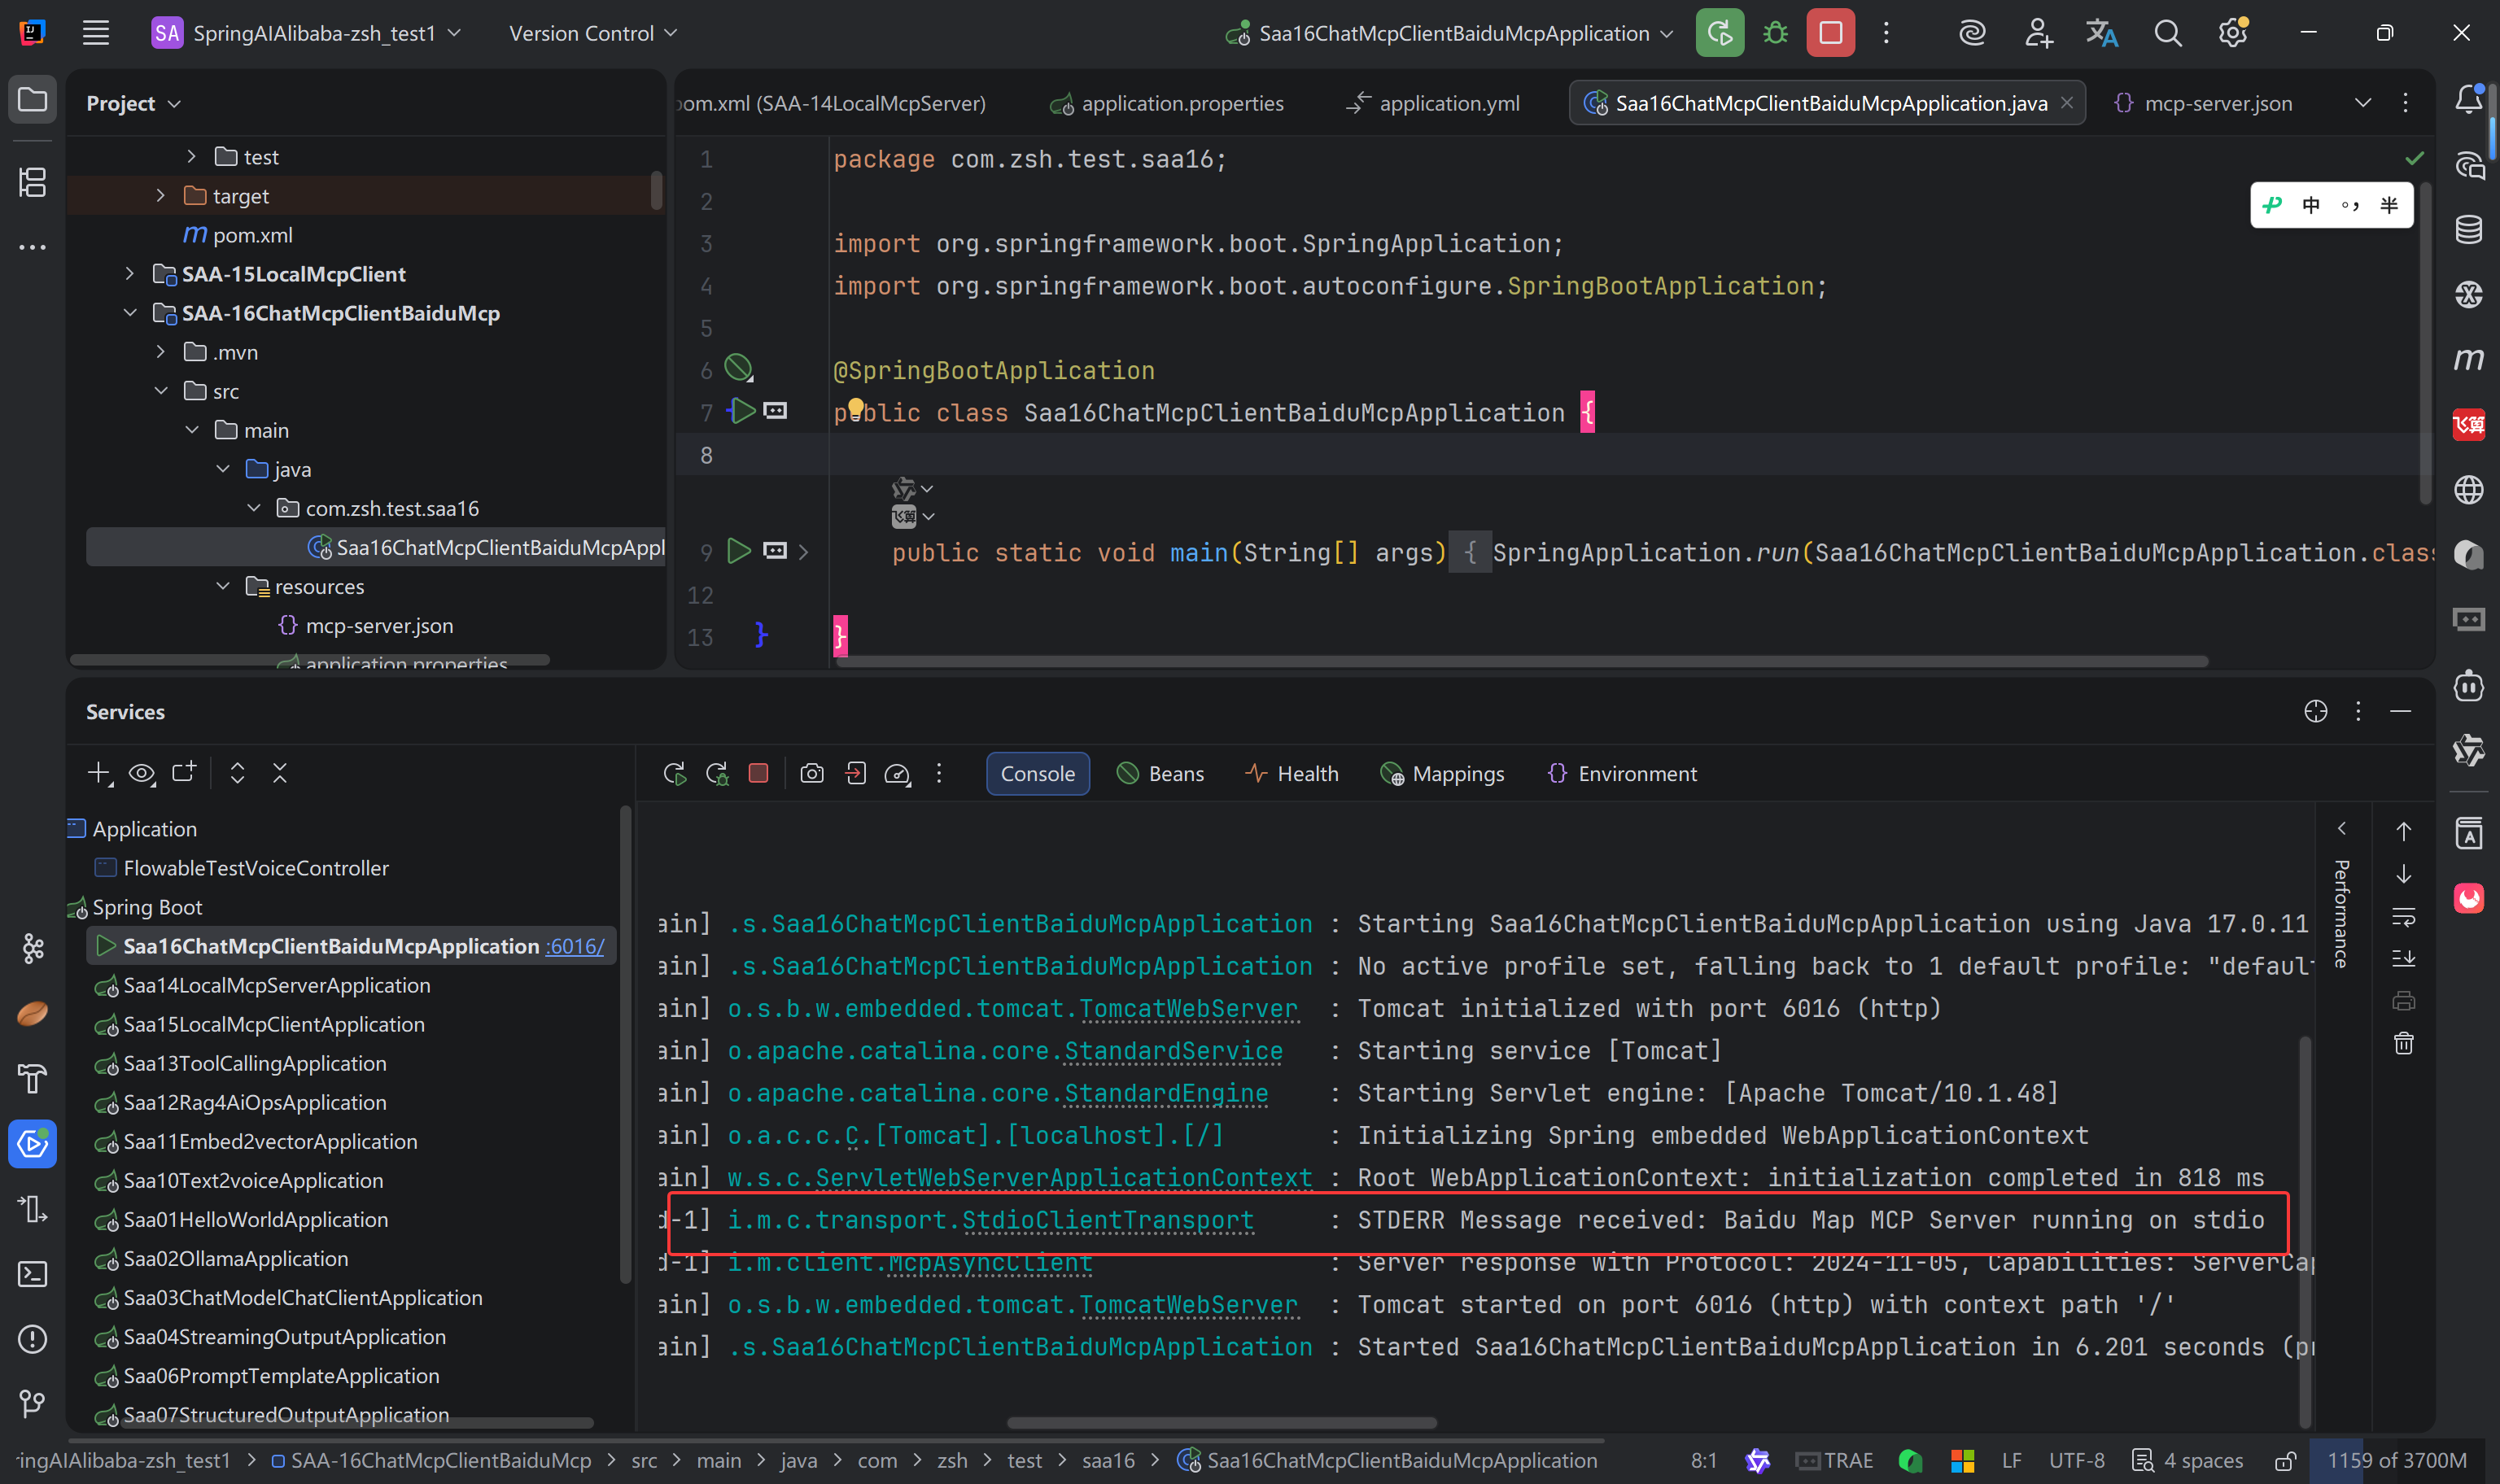This screenshot has width=2500, height=1484.
Task: Open the Terminal tool window icon
Action: tap(32, 1274)
